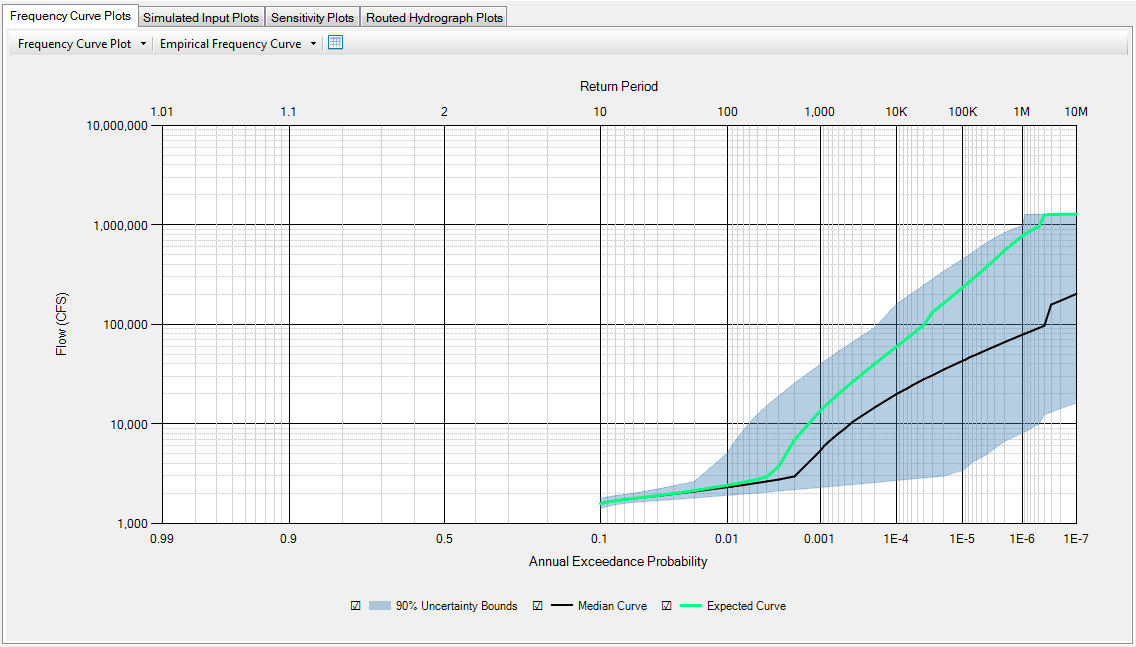The image size is (1136, 647).
Task: Toggle the Expected Curve checkbox off
Action: pyautogui.click(x=665, y=605)
